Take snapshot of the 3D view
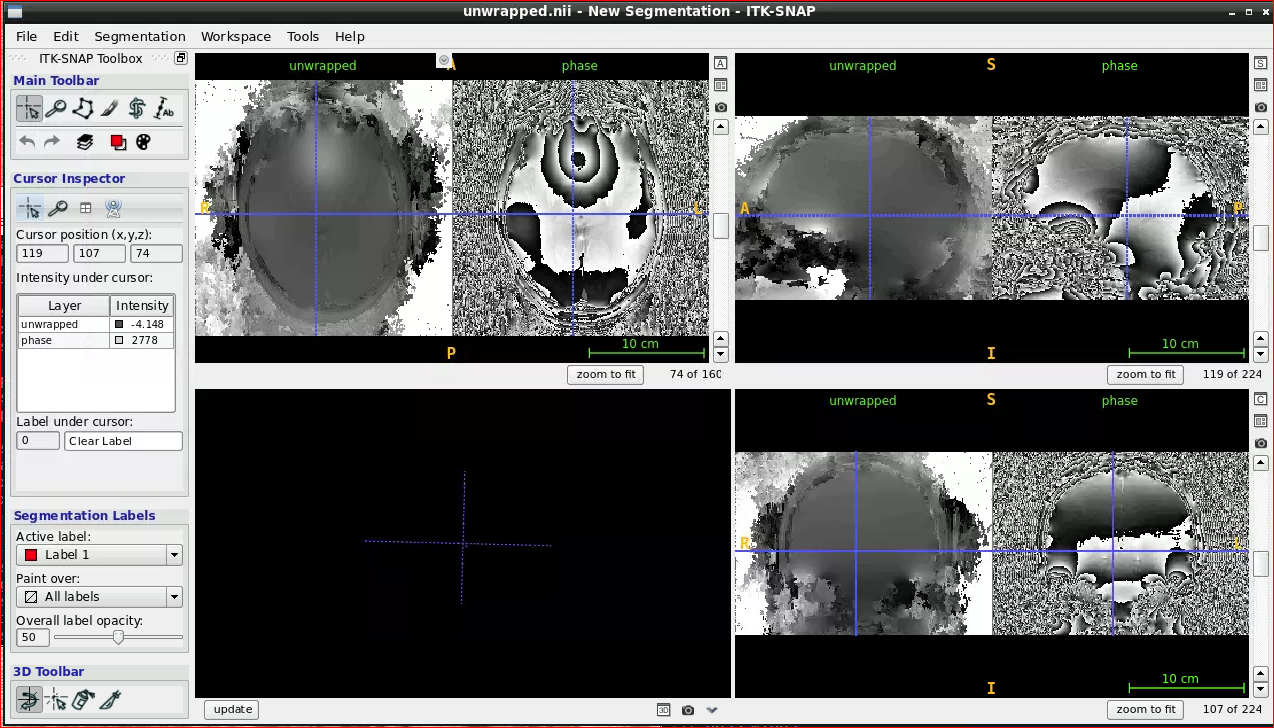Screen dimensions: 1274x728 688,710
